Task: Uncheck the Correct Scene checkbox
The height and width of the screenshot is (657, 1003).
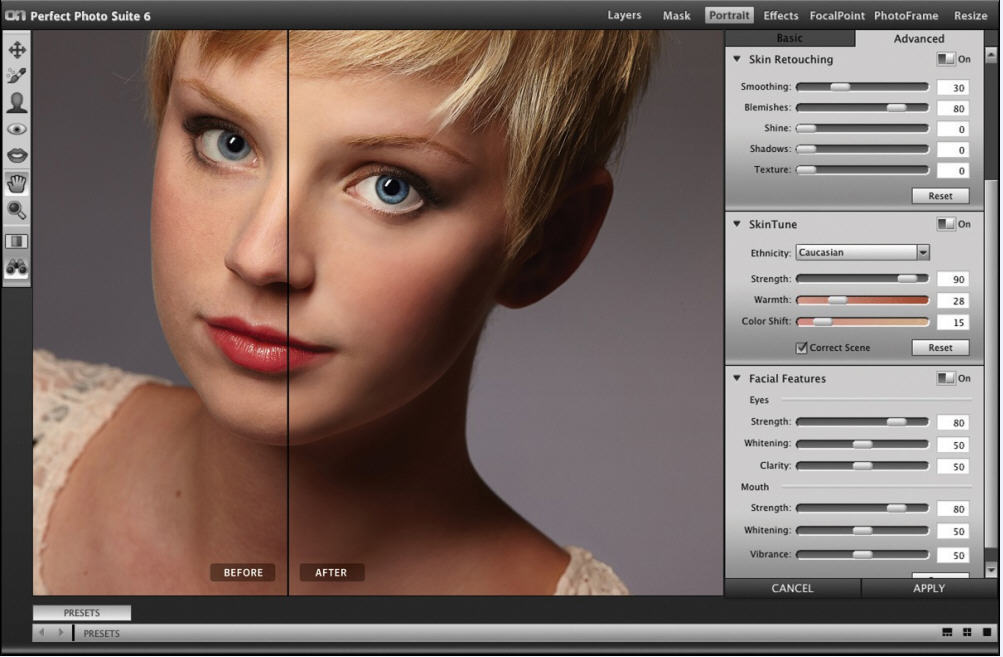Action: [802, 346]
